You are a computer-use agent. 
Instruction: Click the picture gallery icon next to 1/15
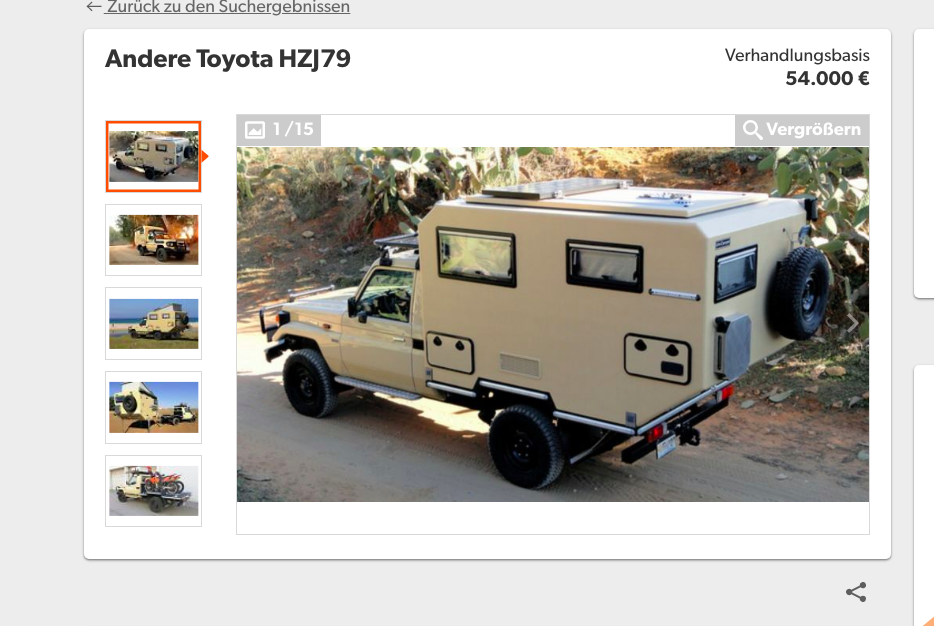click(x=255, y=129)
